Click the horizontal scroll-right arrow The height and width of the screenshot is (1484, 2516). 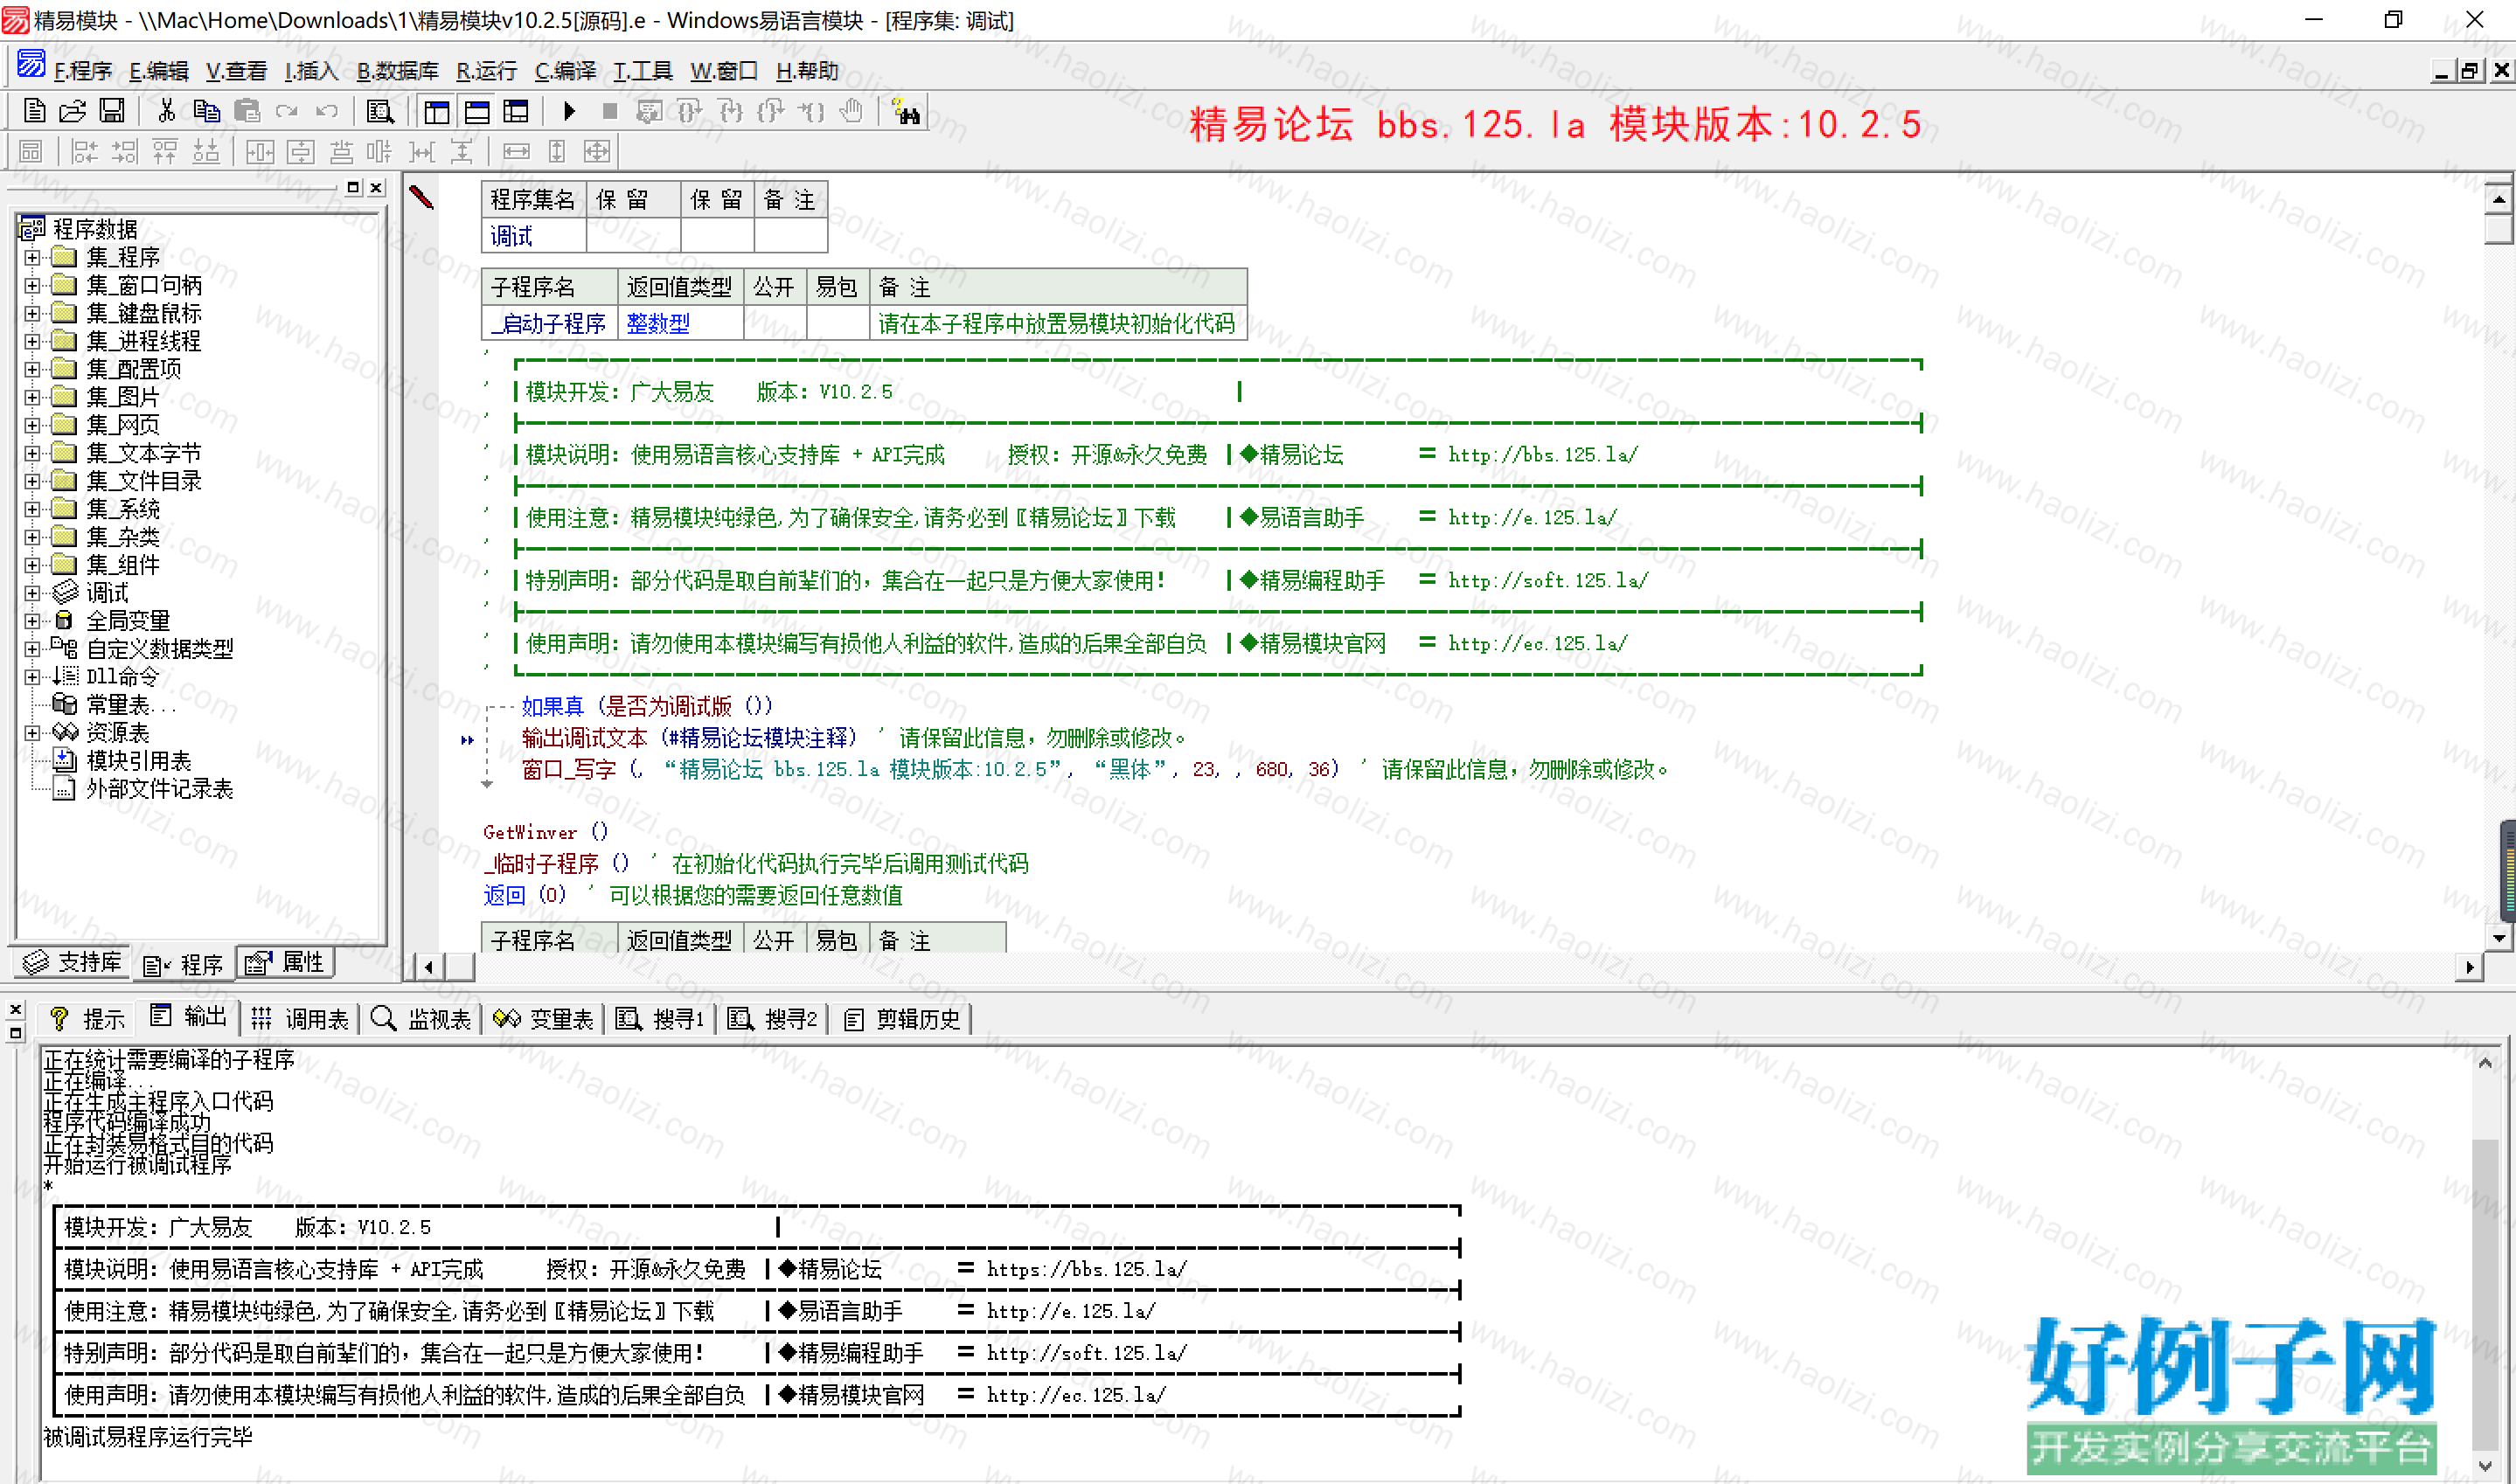click(2470, 967)
